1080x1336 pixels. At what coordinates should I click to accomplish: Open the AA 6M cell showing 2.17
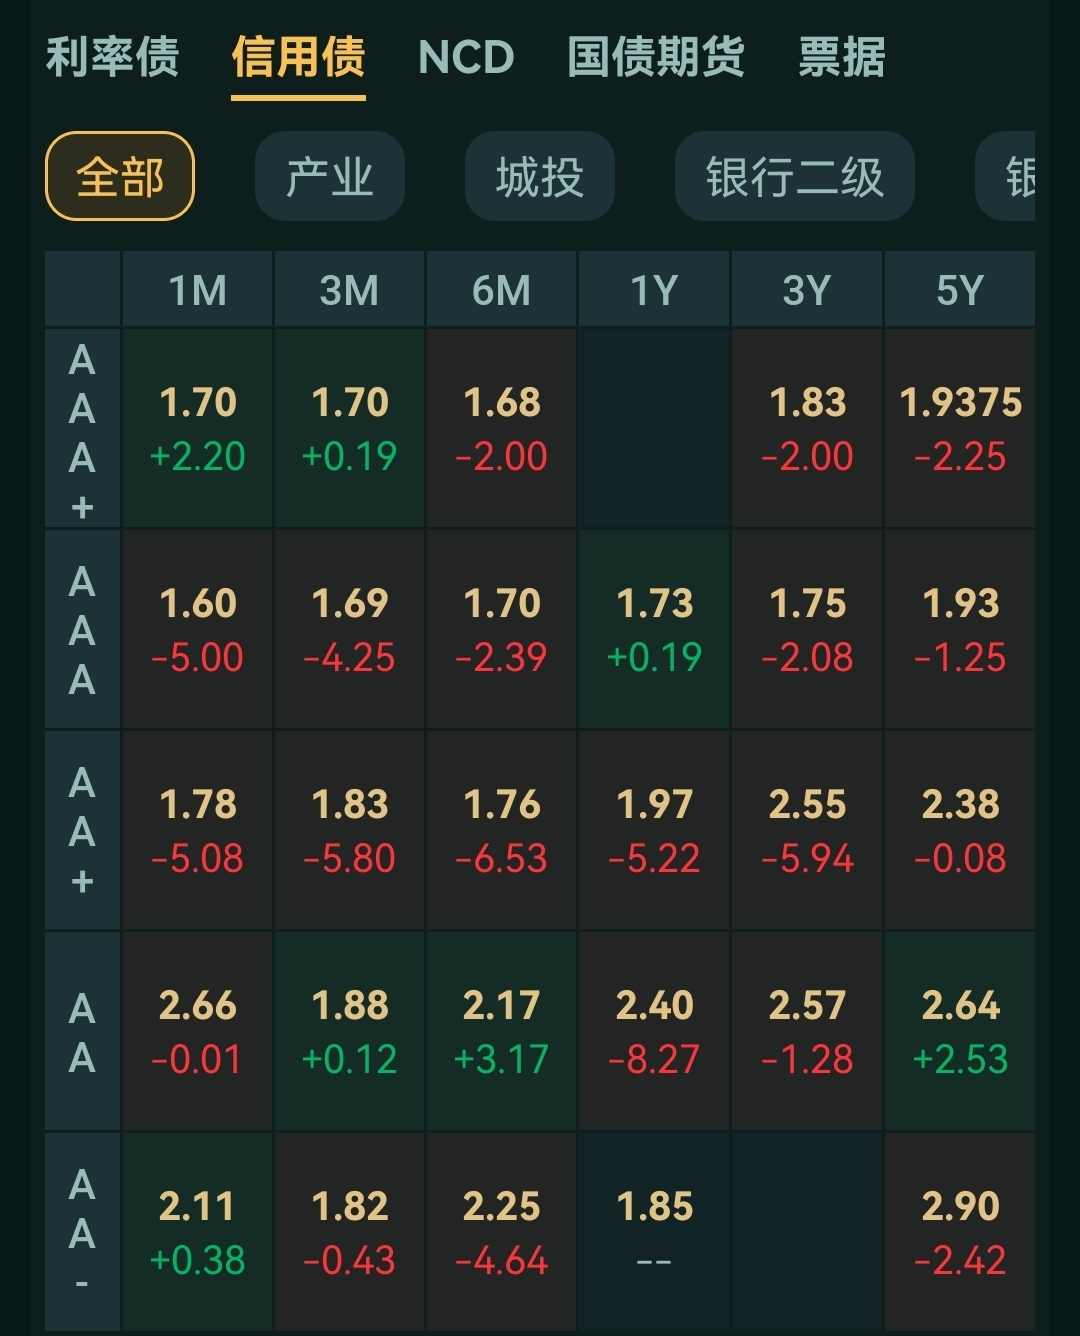pos(501,1032)
